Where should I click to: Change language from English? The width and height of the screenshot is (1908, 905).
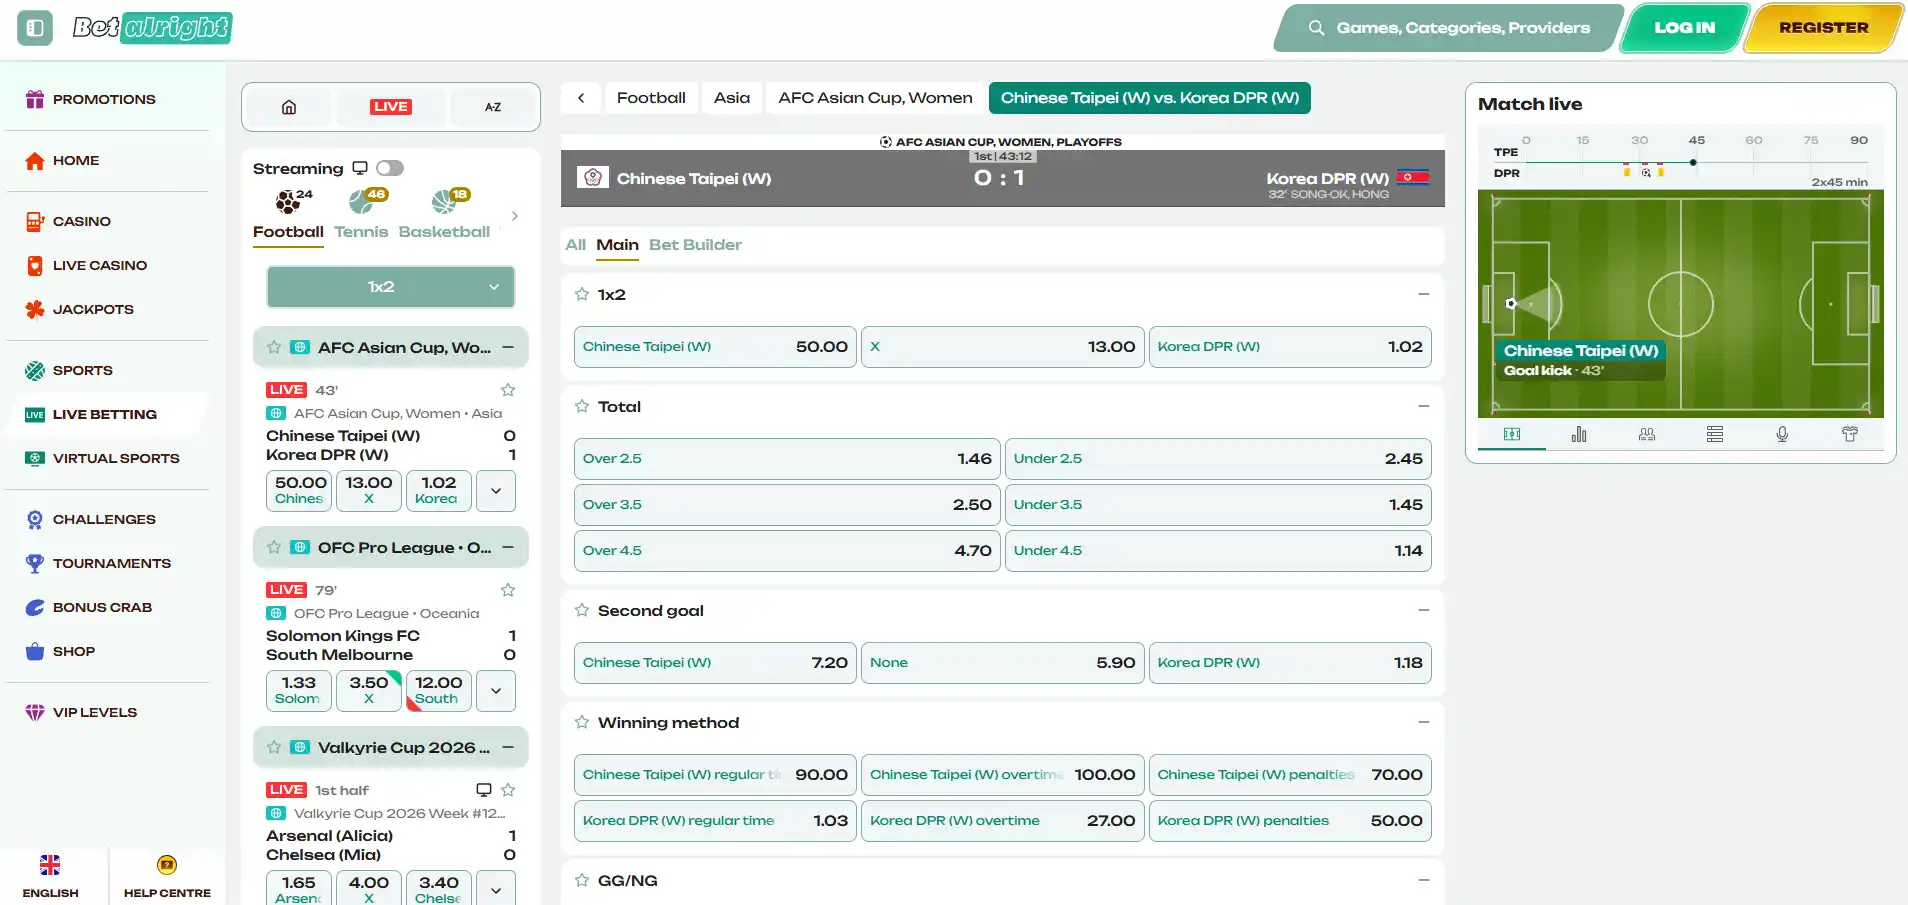[50, 875]
